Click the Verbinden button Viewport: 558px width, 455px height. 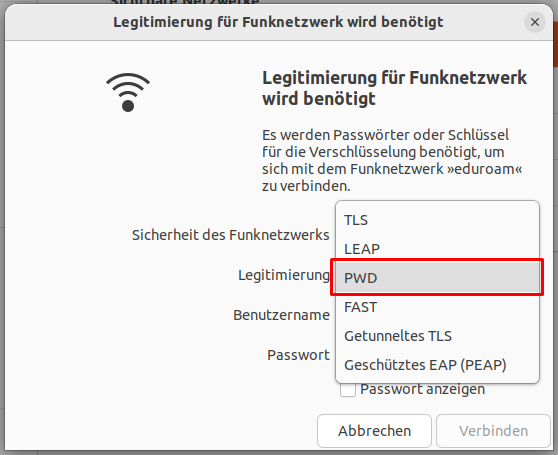(493, 431)
